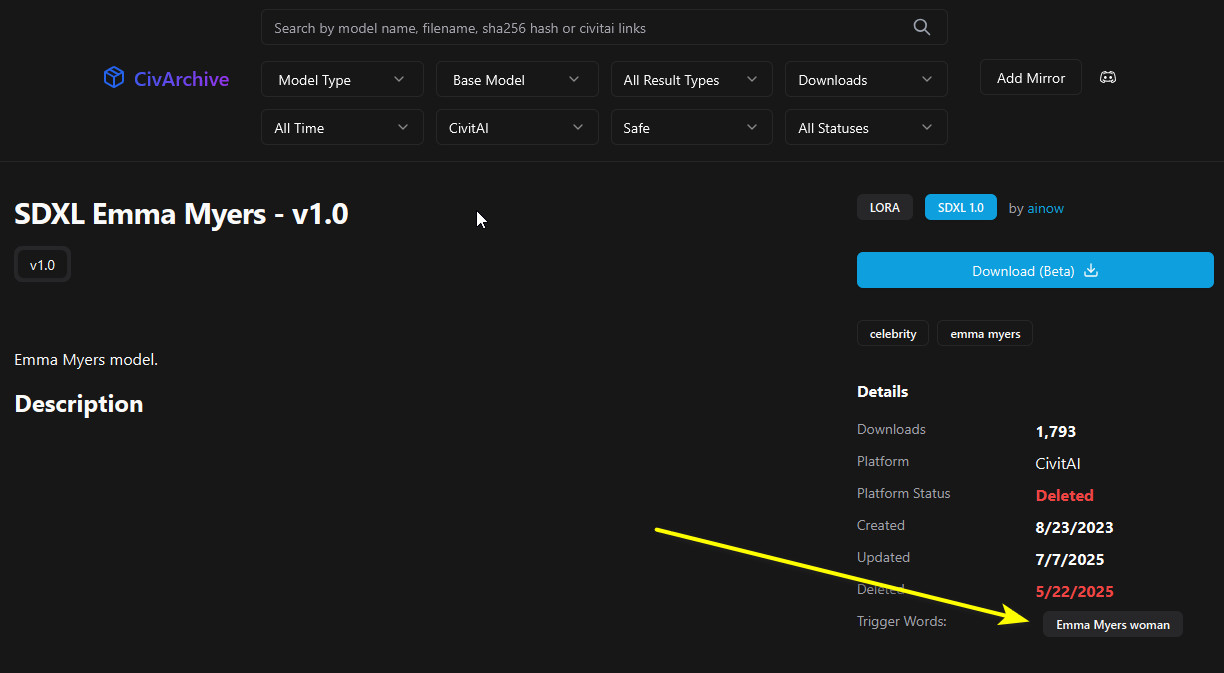Focus the model search input field
Image resolution: width=1224 pixels, height=673 pixels.
click(604, 27)
